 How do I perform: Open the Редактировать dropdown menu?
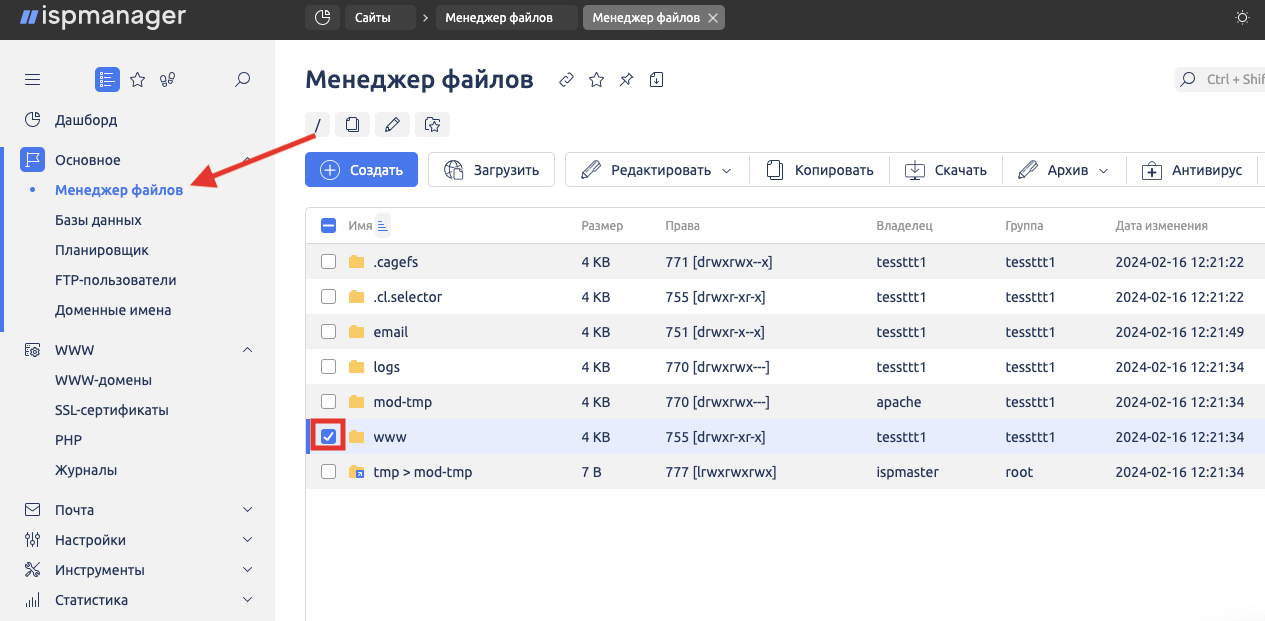(657, 170)
